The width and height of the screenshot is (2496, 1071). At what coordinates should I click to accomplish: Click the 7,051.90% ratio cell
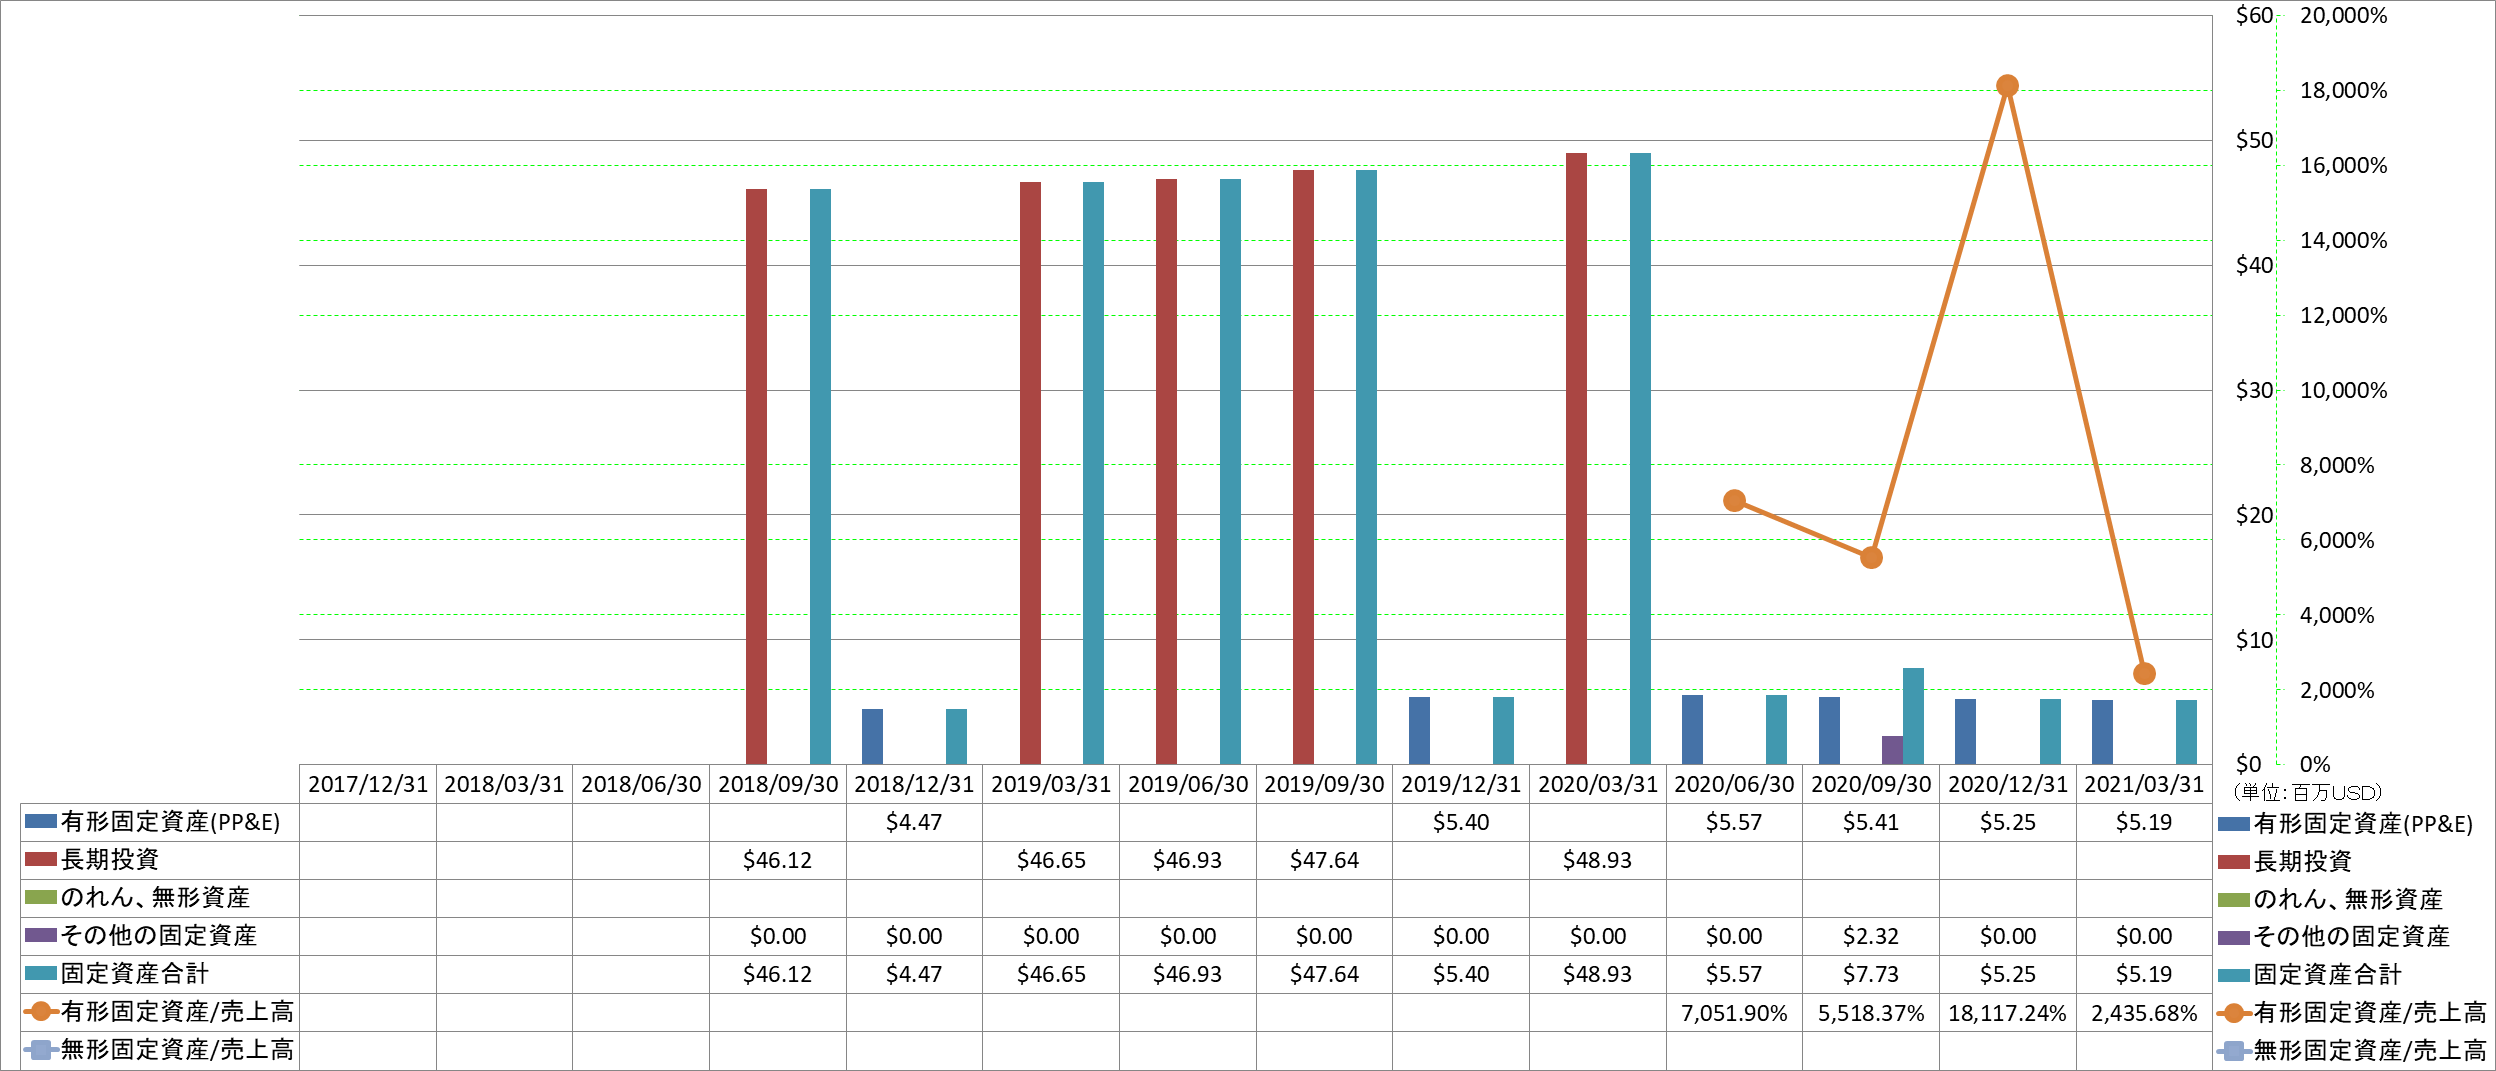(x=1734, y=1013)
